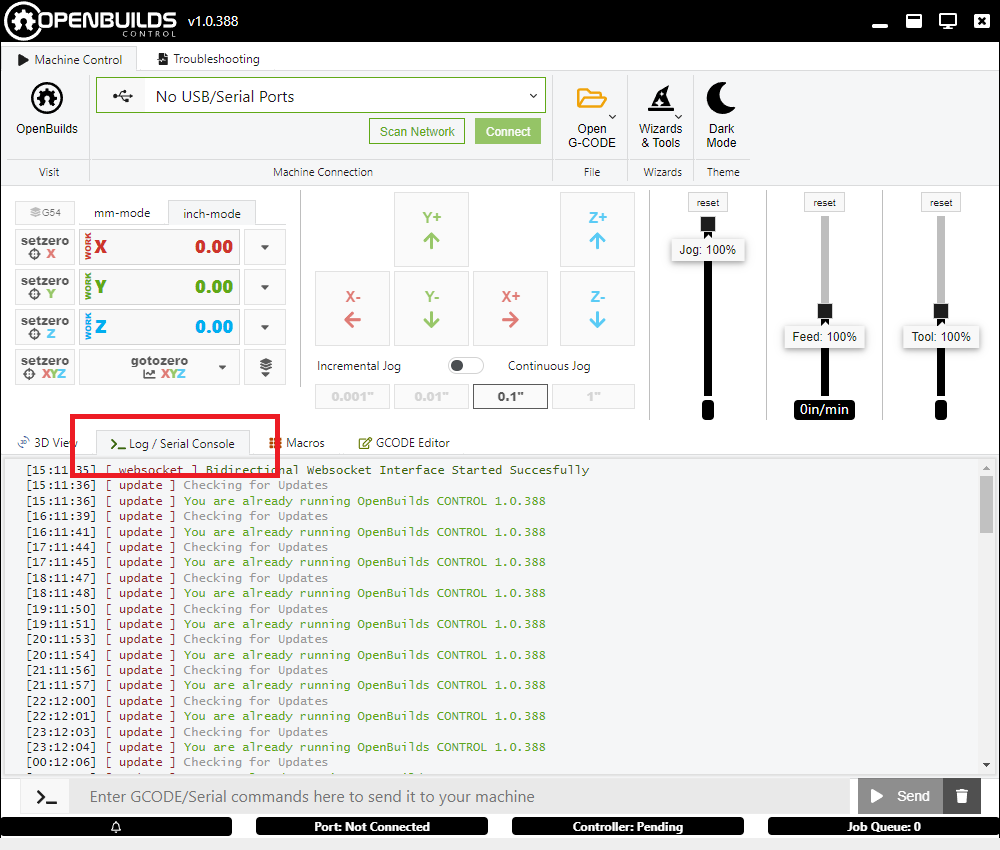Expand the gotozero XYZ dropdown

click(222, 367)
